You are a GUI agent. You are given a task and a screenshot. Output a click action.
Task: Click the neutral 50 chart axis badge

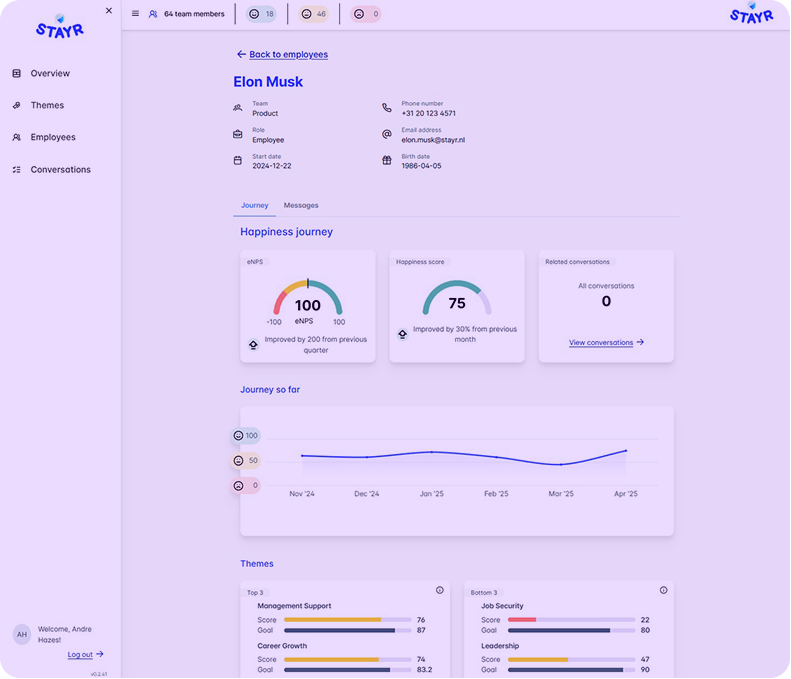click(246, 461)
